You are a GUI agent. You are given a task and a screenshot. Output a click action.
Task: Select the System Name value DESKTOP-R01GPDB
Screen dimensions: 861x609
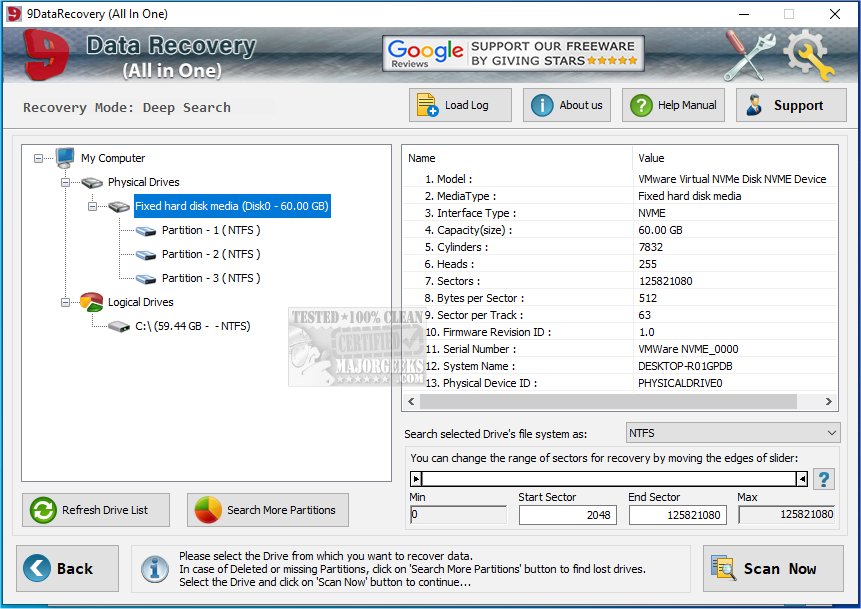point(685,366)
